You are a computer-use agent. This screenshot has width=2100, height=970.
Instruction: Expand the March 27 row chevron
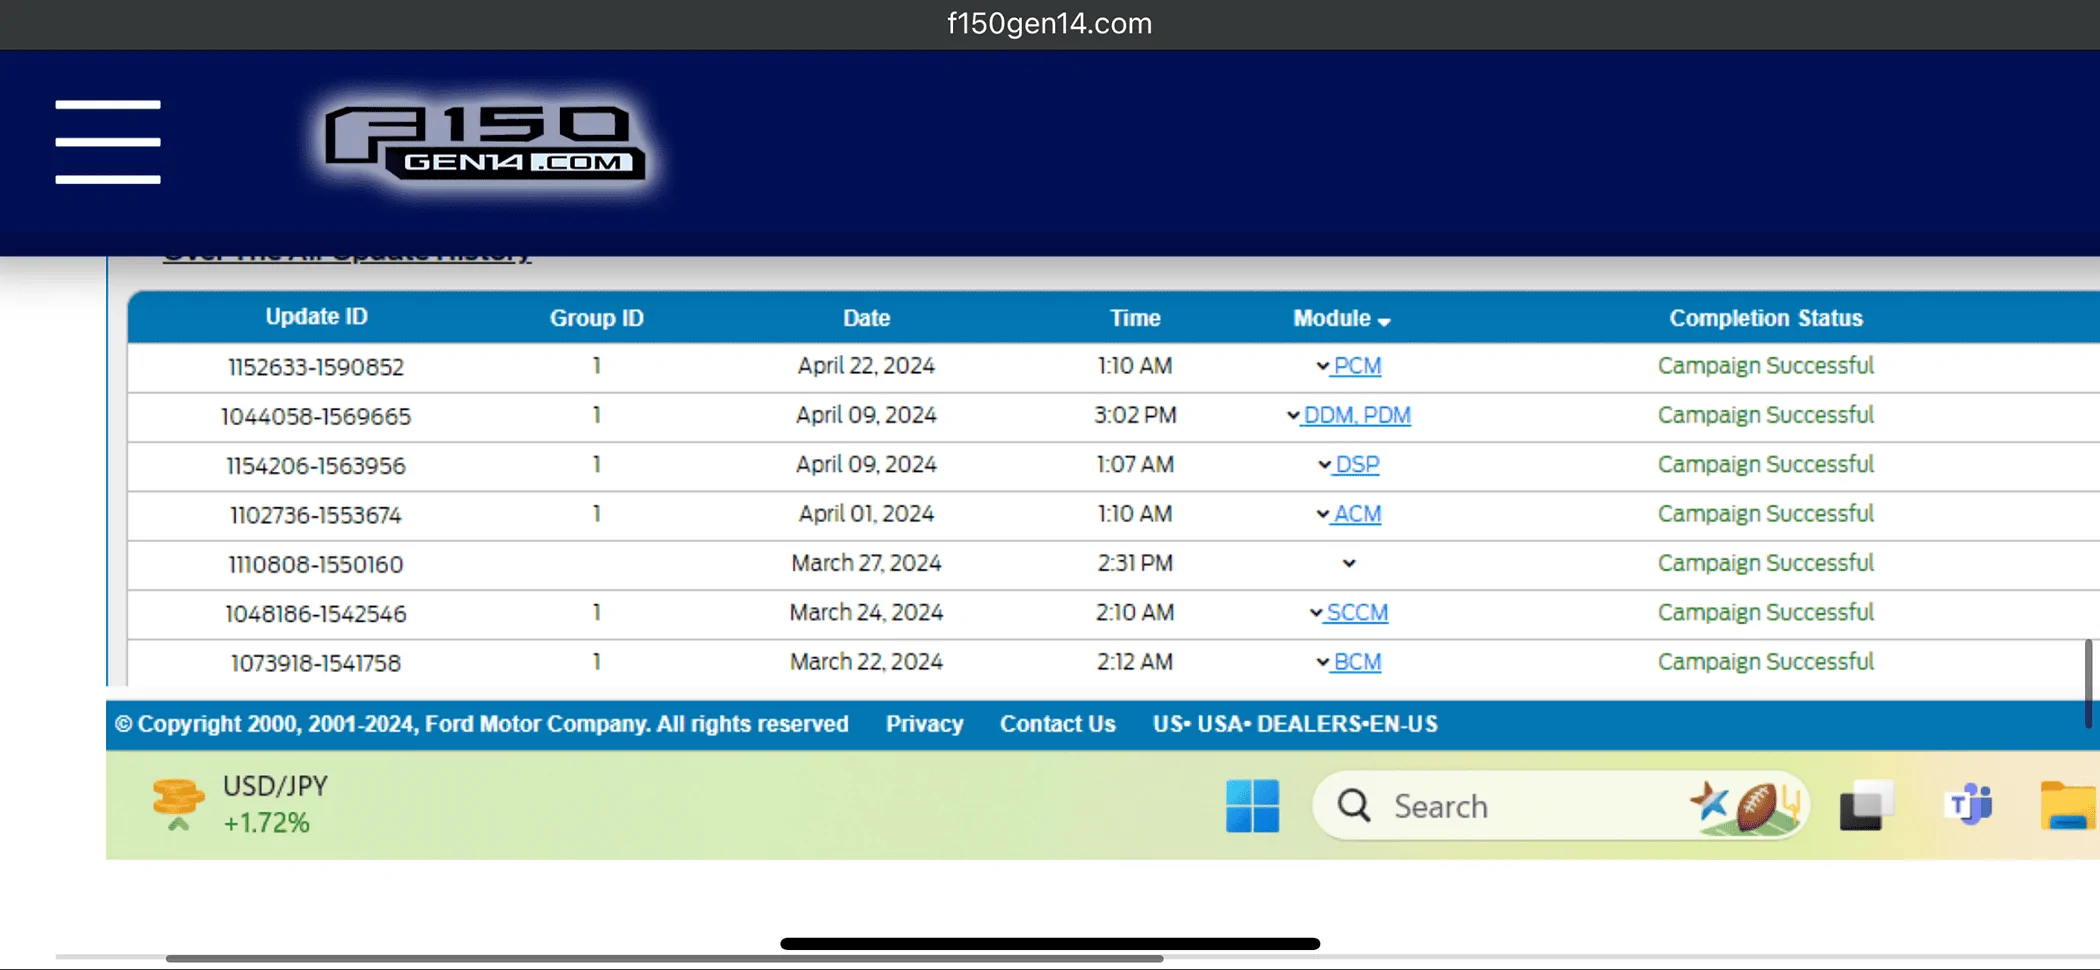click(1349, 564)
